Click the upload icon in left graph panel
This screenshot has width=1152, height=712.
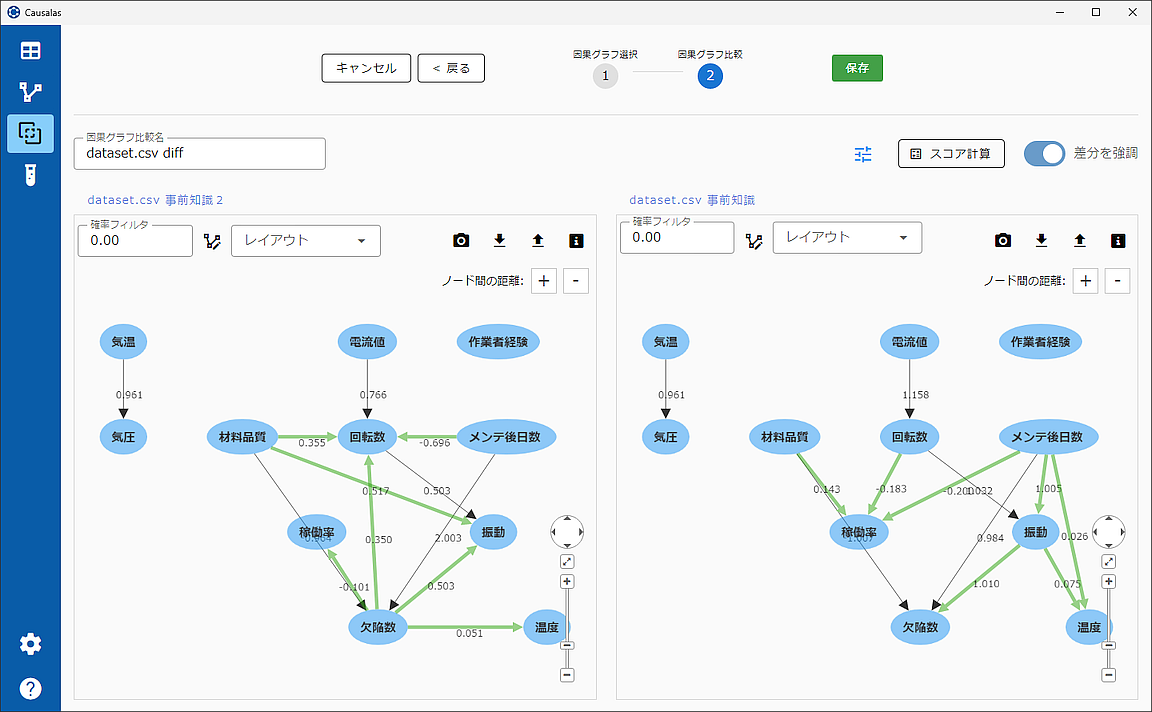pyautogui.click(x=537, y=241)
